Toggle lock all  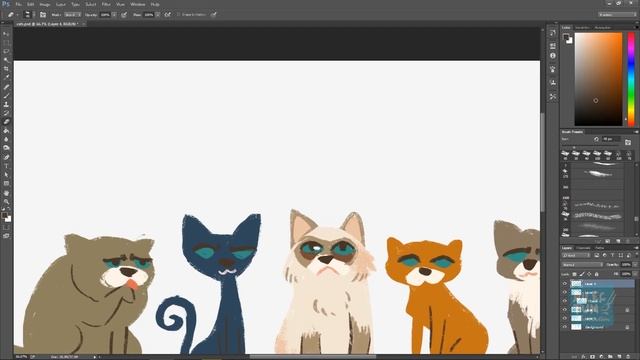pos(597,274)
